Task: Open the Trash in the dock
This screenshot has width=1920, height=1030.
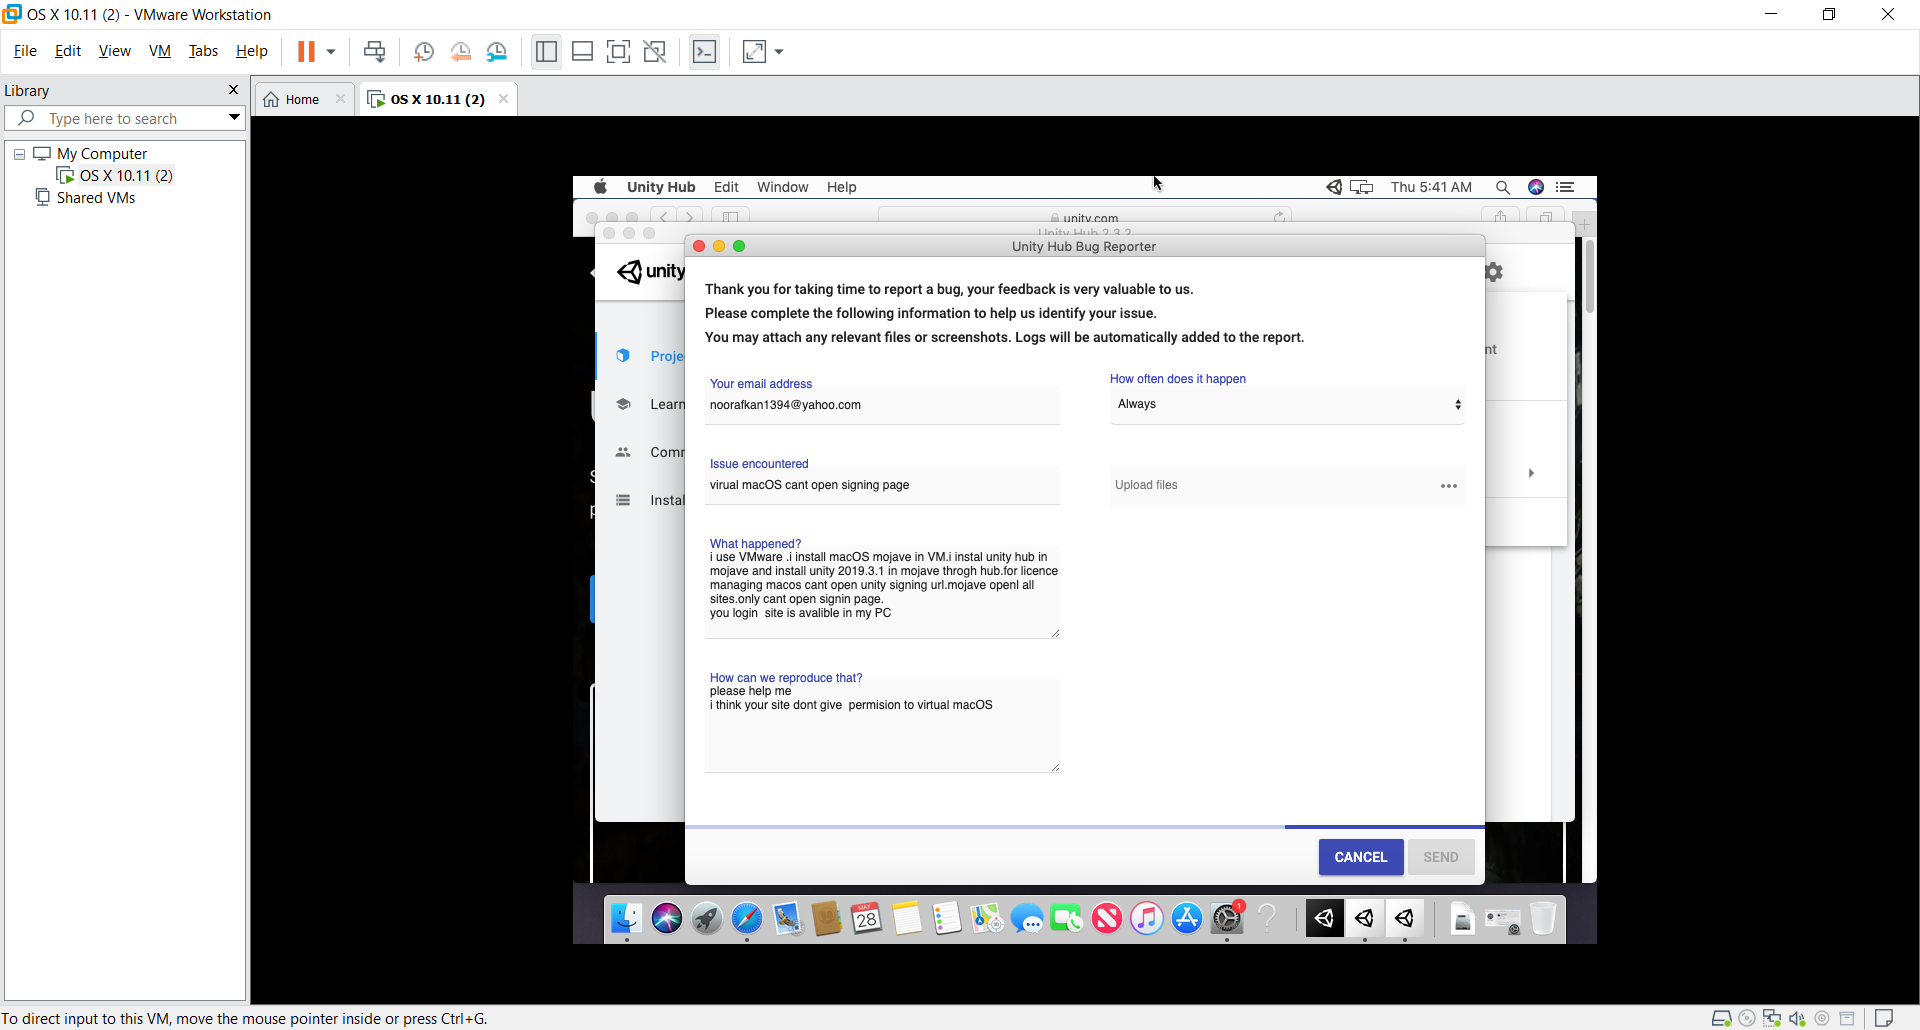Action: pyautogui.click(x=1543, y=918)
